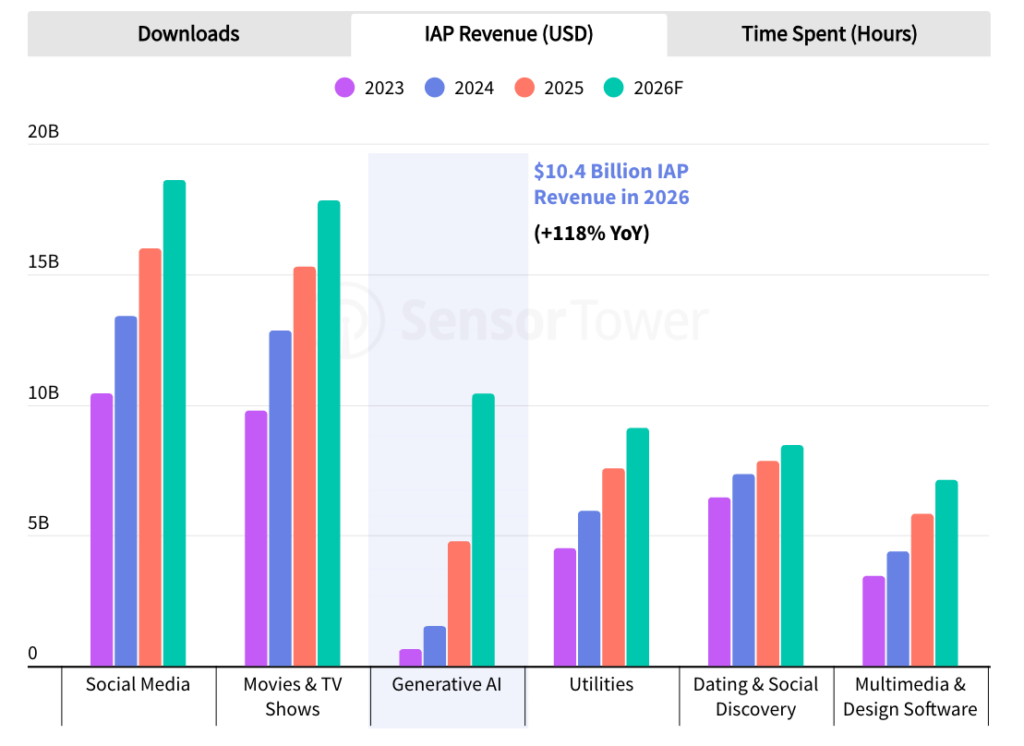This screenshot has height=746, width=1024.
Task: Click the Generative AI 2026F green bar
Action: coord(483,530)
